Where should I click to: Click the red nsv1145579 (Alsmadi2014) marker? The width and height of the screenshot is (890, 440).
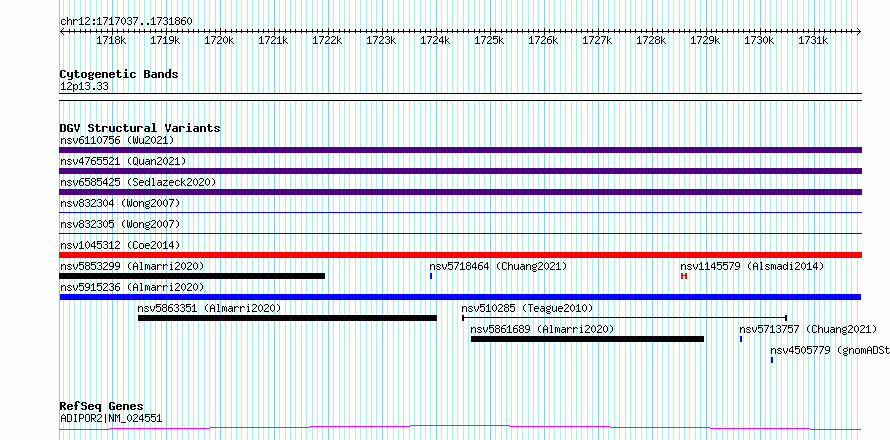tap(684, 276)
